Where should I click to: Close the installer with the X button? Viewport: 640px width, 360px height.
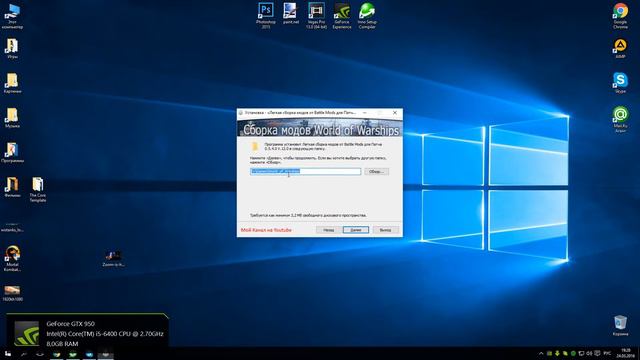(395, 113)
